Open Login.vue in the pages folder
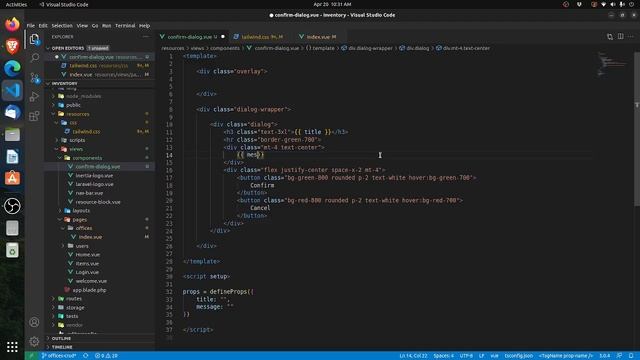This screenshot has width=640, height=360. [87, 272]
